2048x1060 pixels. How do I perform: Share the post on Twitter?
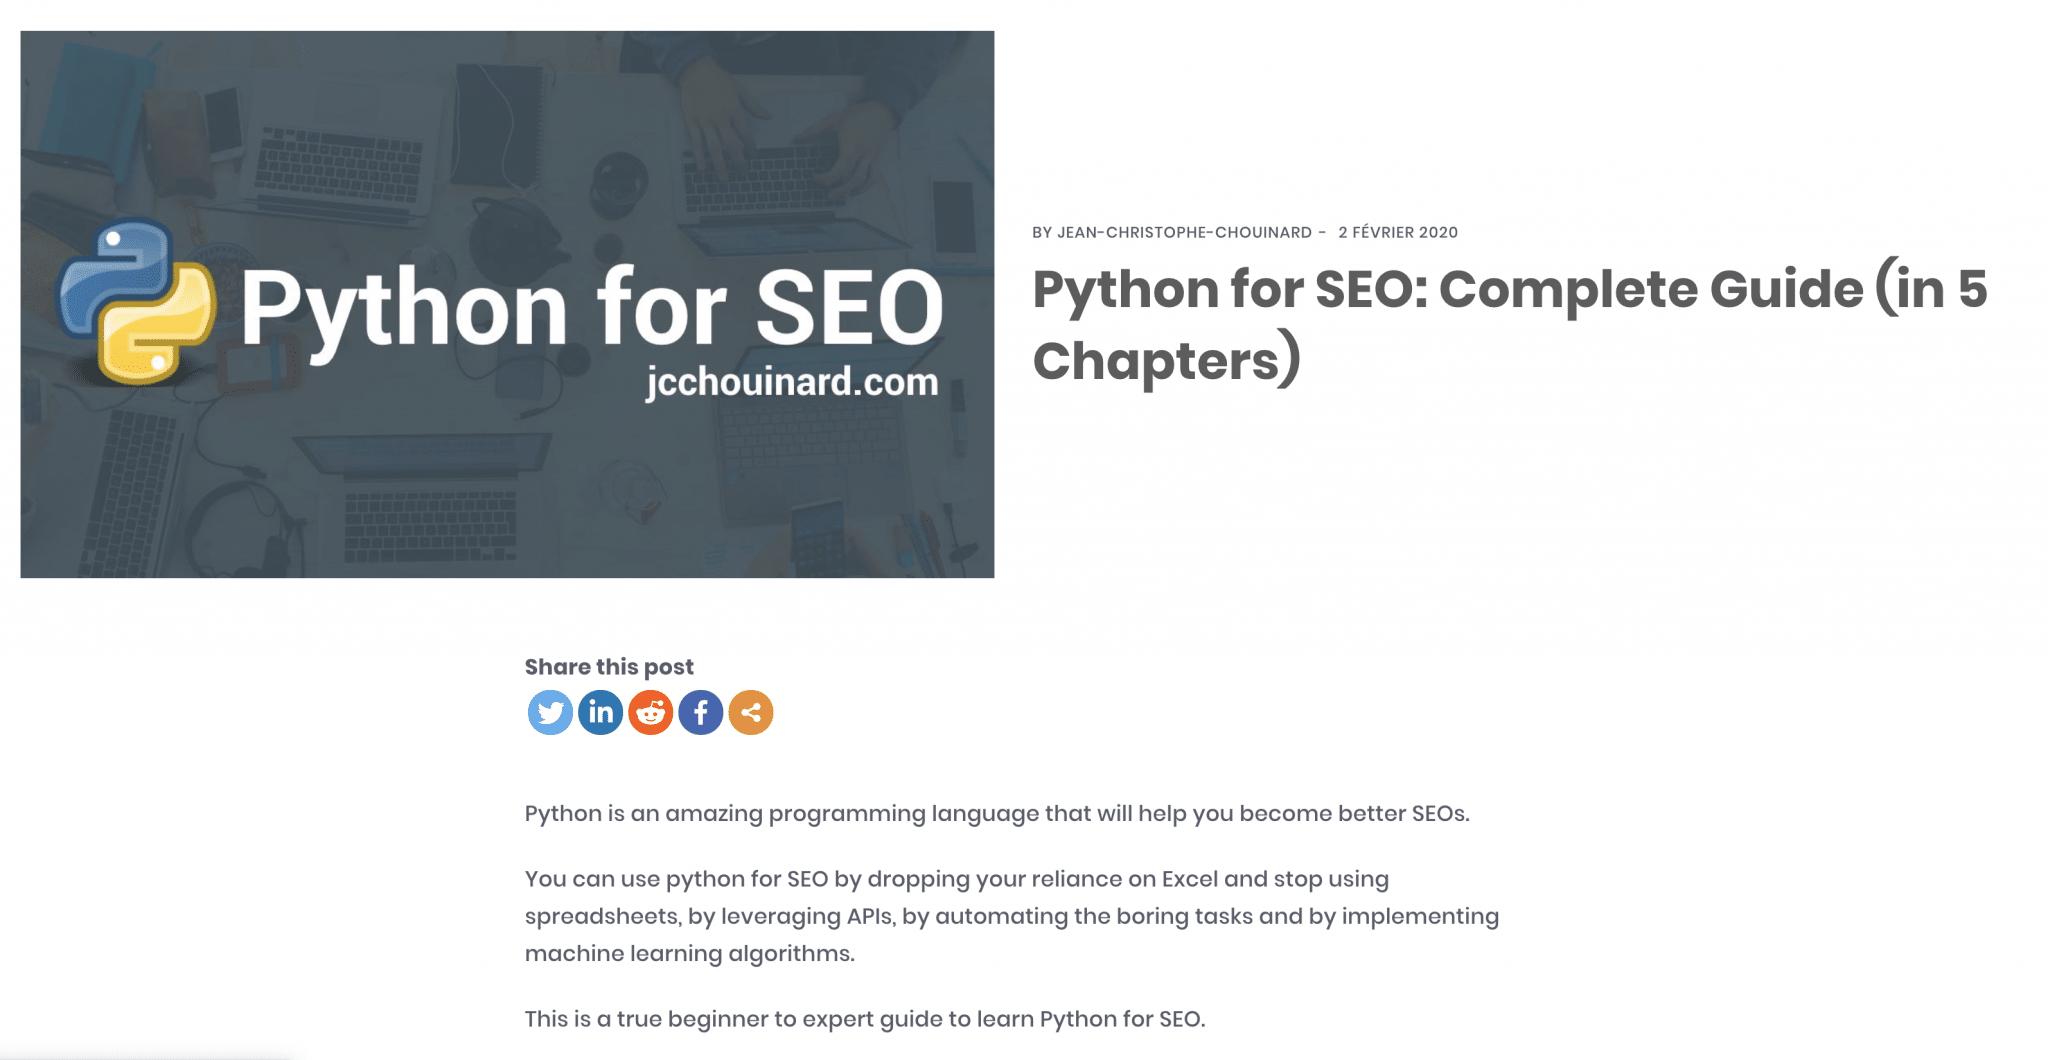pyautogui.click(x=550, y=713)
